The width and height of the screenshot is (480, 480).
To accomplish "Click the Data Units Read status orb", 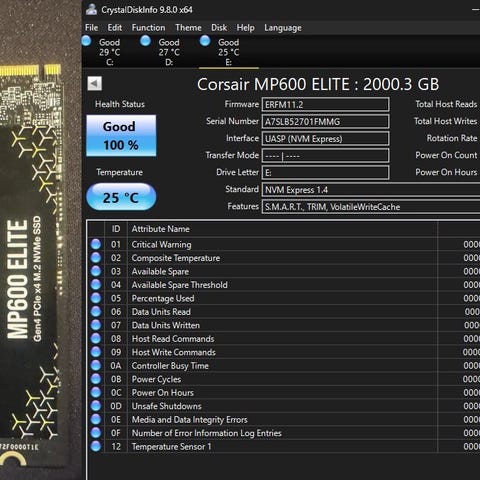I will pyautogui.click(x=96, y=312).
